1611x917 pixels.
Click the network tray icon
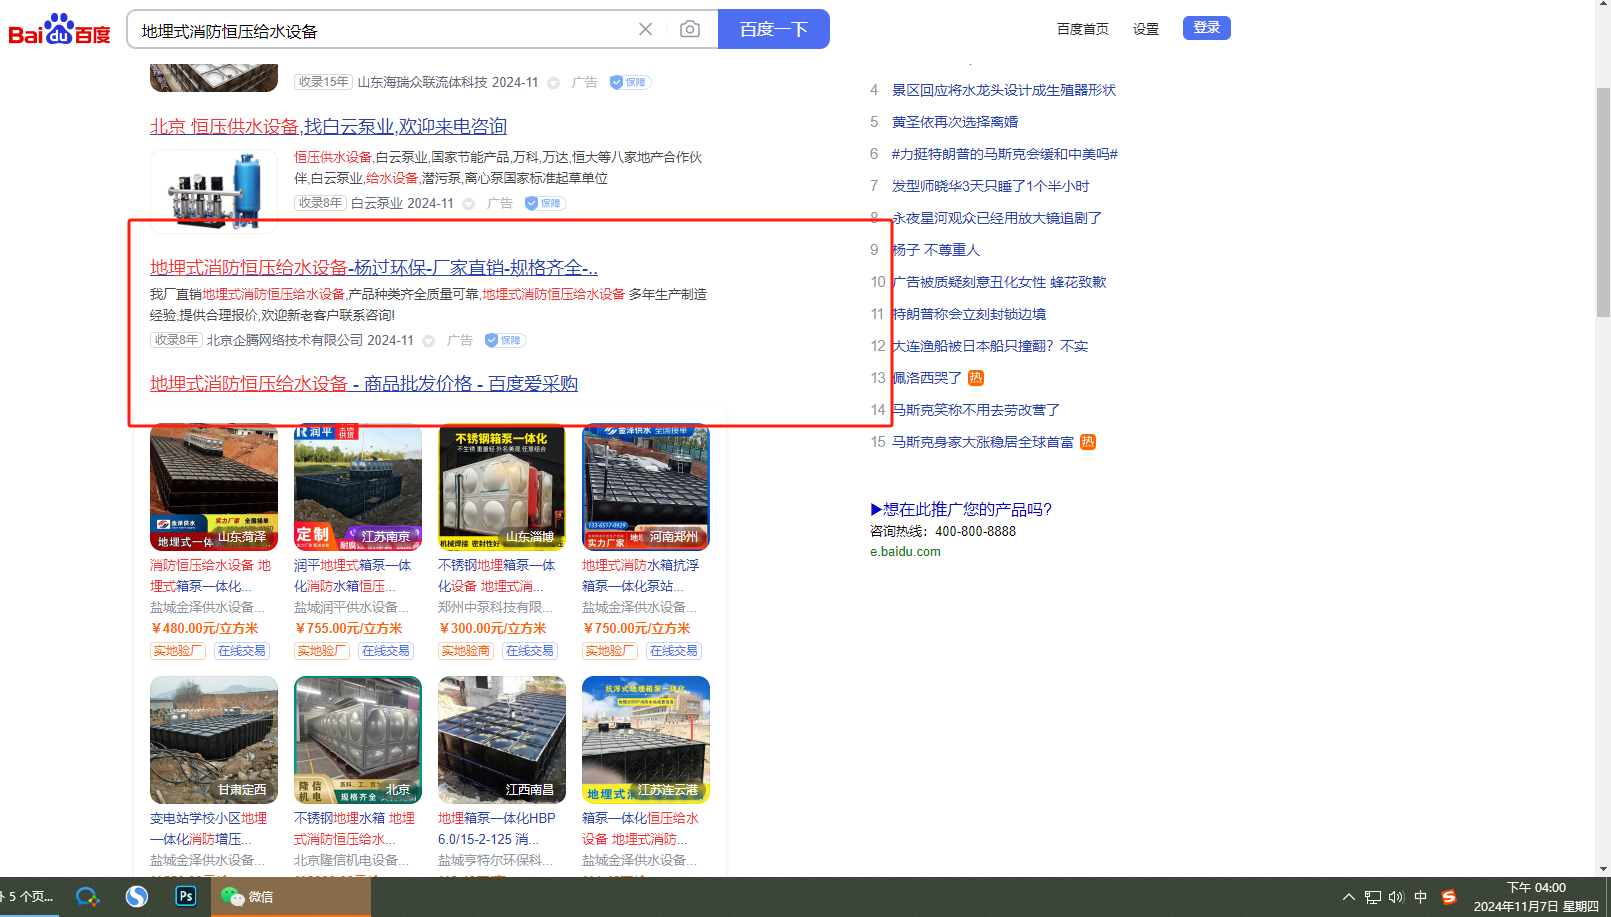1373,897
